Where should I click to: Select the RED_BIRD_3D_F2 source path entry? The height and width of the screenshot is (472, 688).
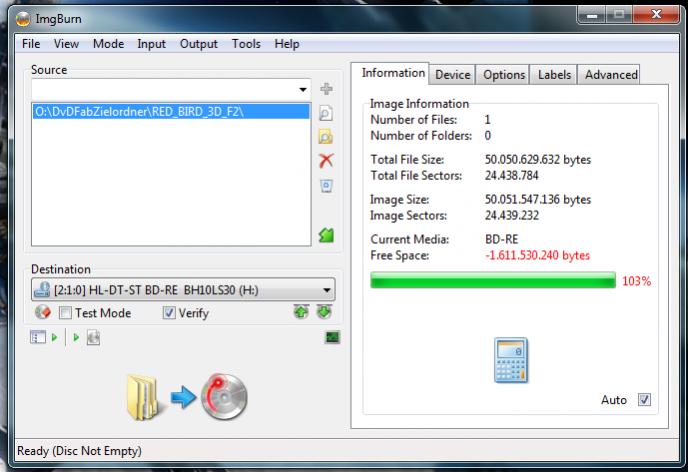[x=171, y=111]
